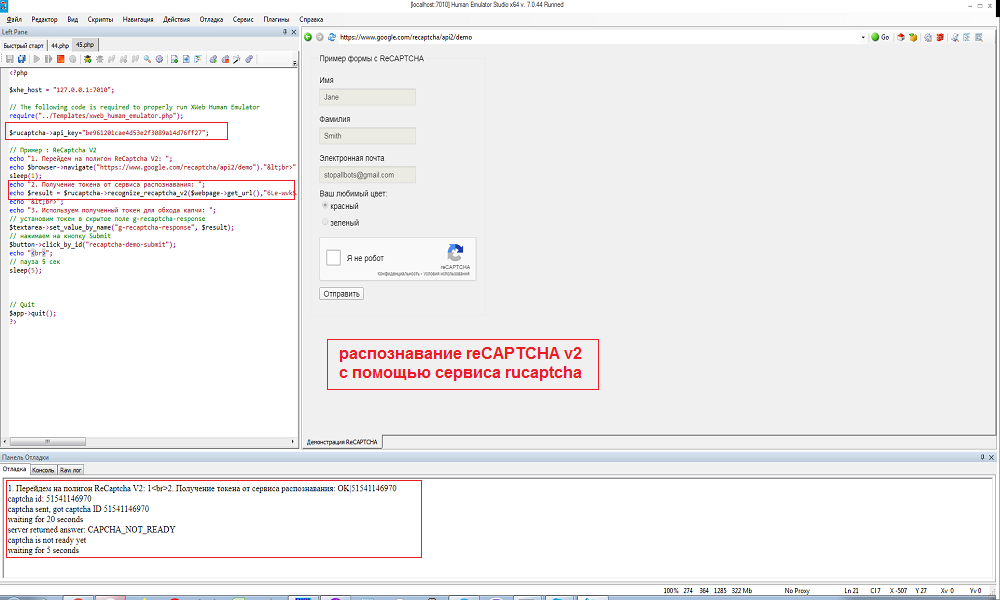The height and width of the screenshot is (600, 1000).
Task: Open the URL address dropdown arrow
Action: pyautogui.click(x=863, y=37)
